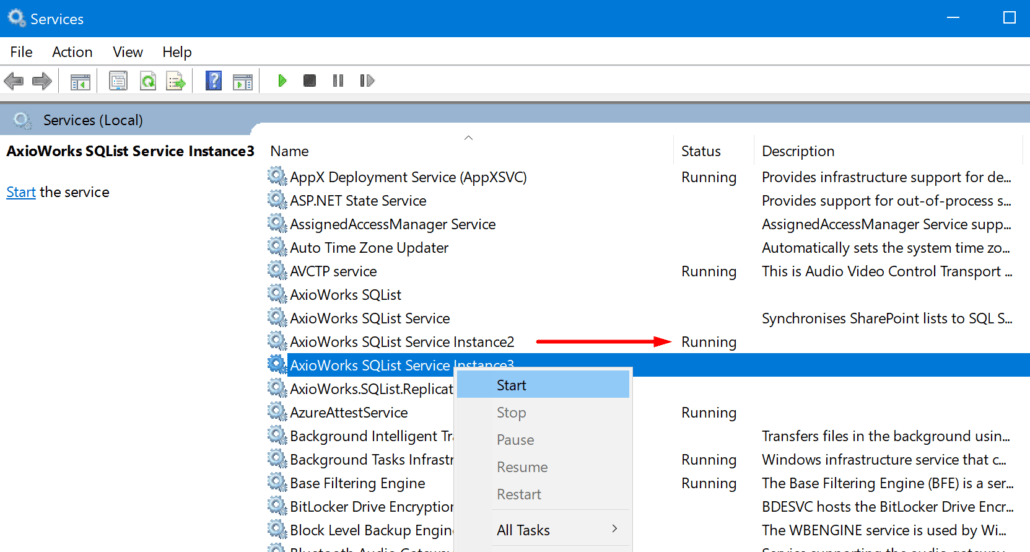Click gear icon of Block Level Backup Engine

[x=277, y=530]
